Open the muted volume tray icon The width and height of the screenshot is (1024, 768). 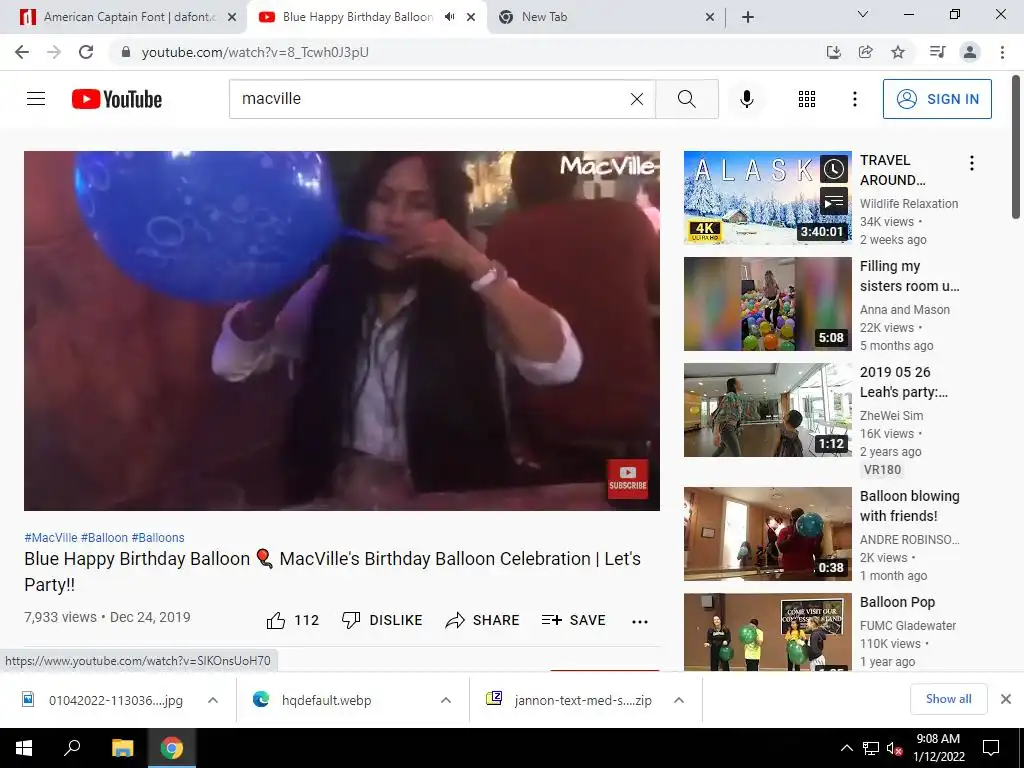pyautogui.click(x=894, y=748)
